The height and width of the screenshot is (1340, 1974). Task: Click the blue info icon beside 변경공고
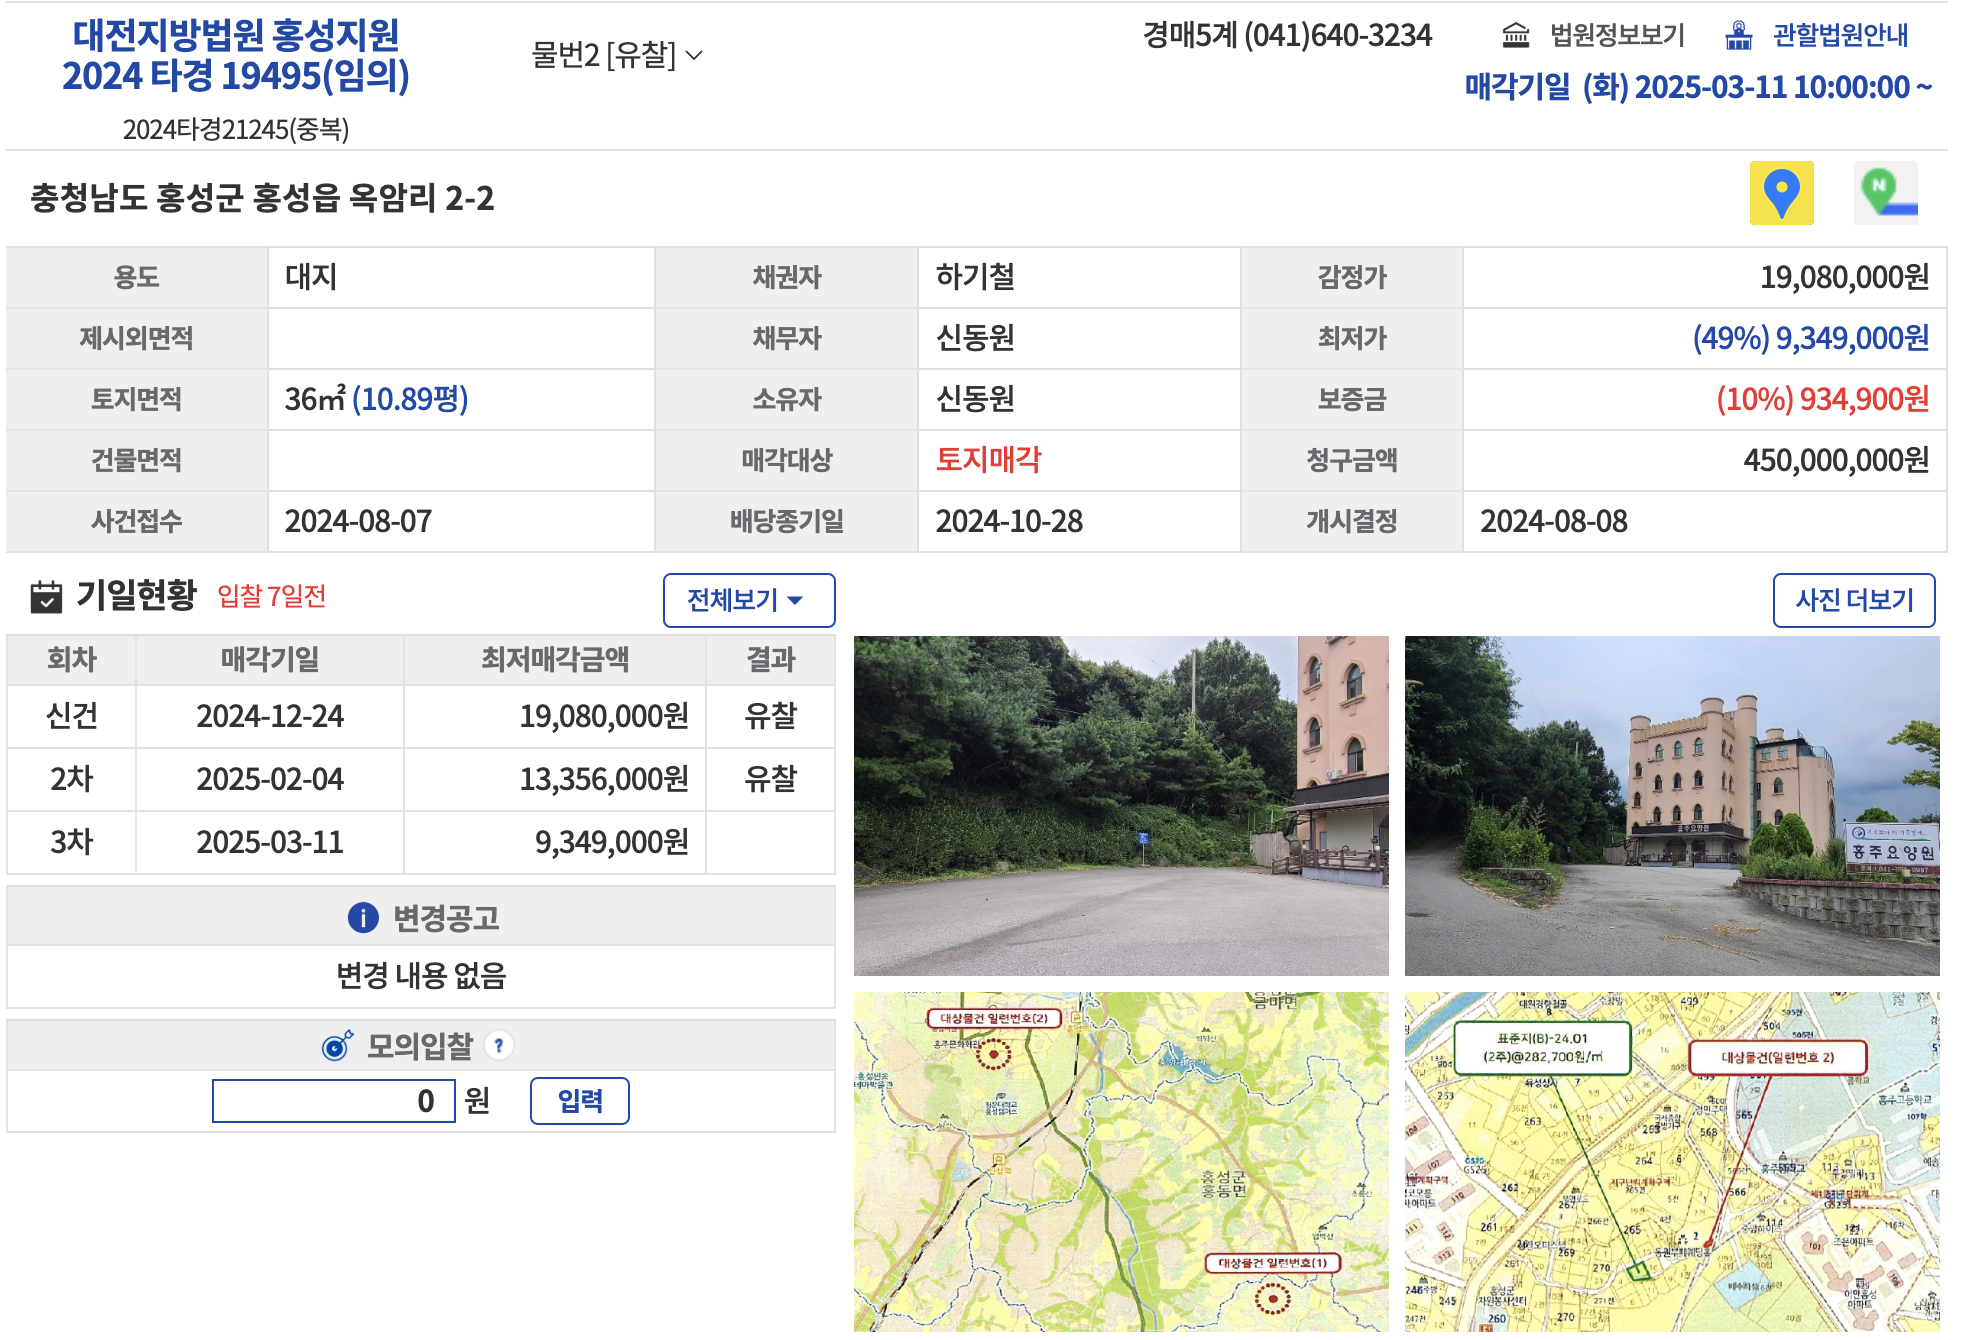point(363,917)
